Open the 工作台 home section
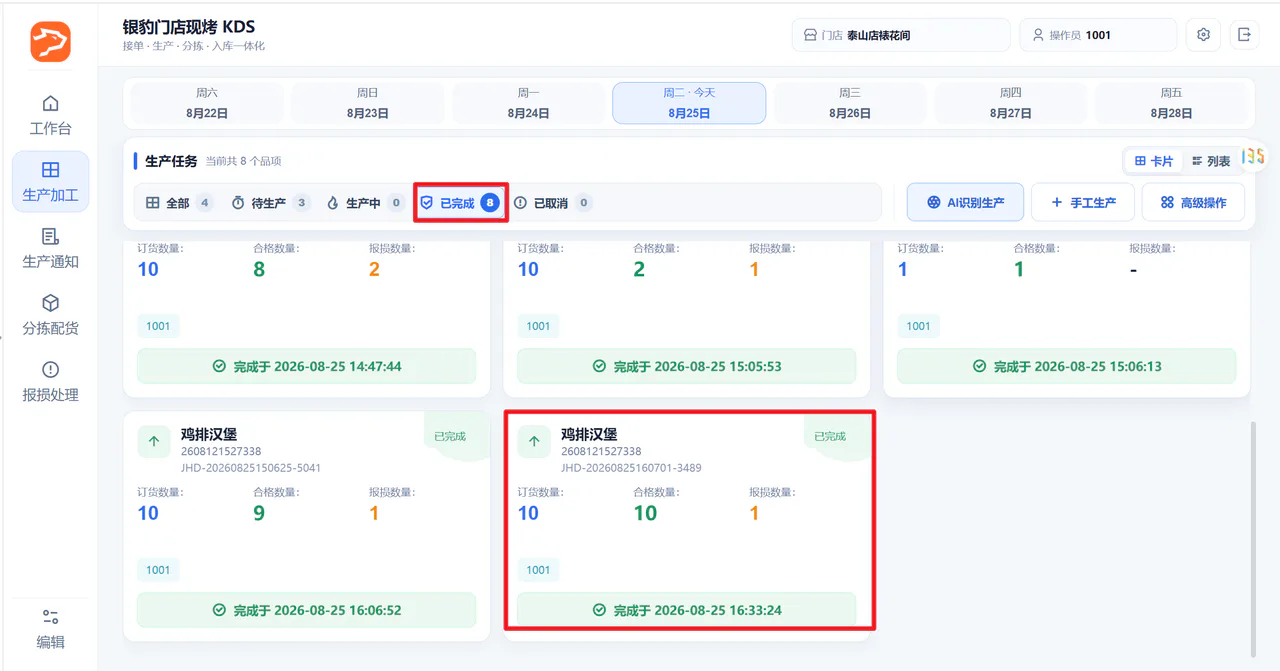Screen dimensions: 1280x671 point(50,115)
